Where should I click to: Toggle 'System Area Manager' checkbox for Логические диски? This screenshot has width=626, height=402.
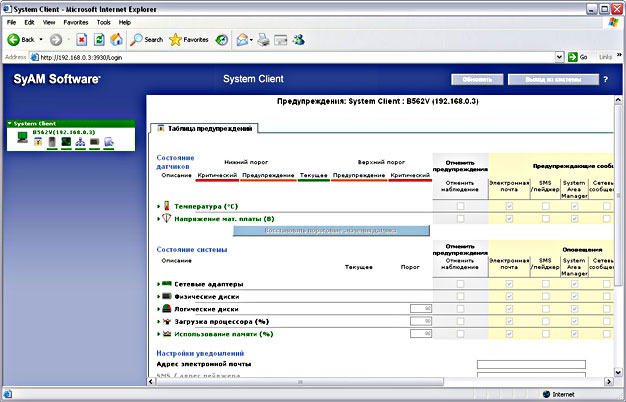click(573, 309)
